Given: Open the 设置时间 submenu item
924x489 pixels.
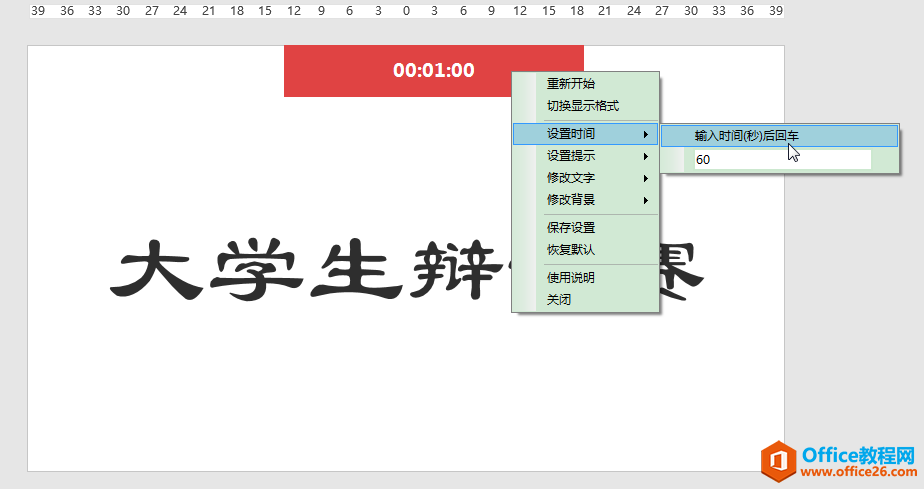Looking at the screenshot, I should [x=585, y=134].
